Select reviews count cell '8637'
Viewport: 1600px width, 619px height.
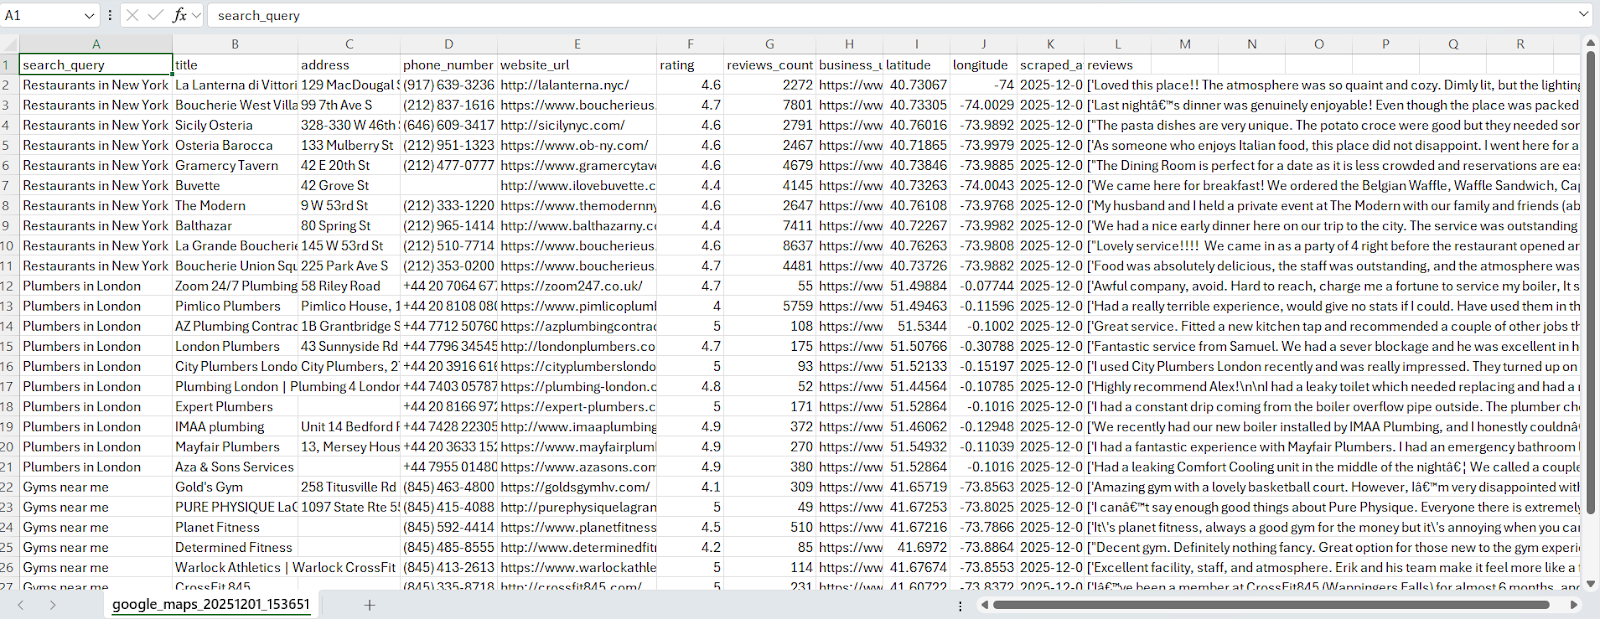[x=770, y=246]
